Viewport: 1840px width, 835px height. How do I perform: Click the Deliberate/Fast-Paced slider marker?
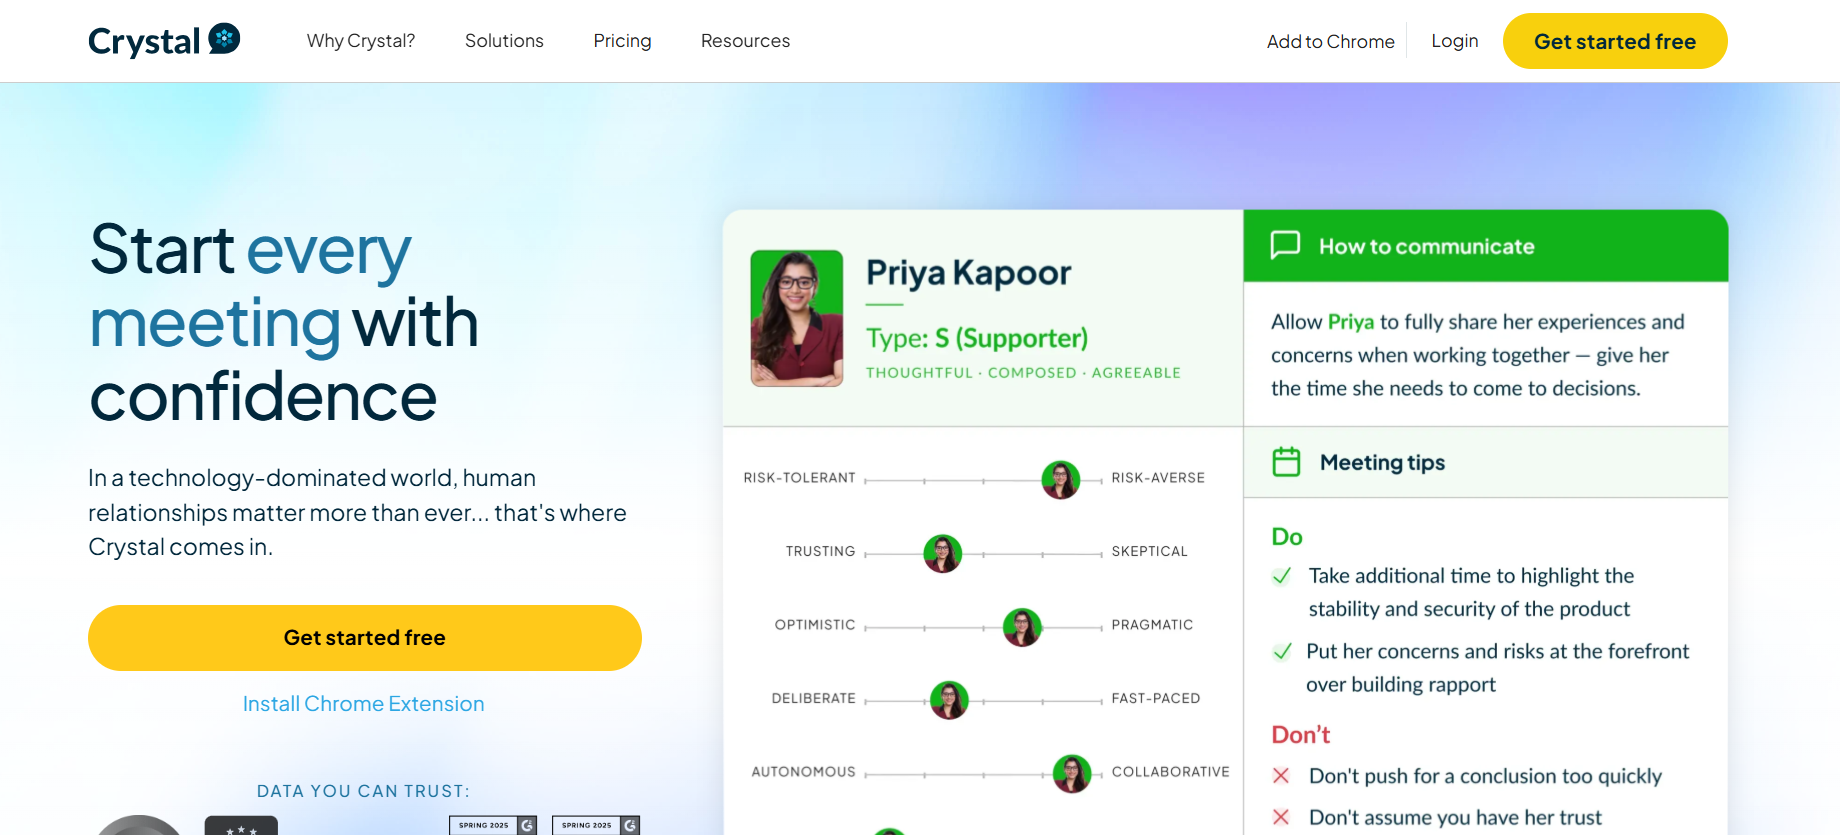(x=949, y=700)
